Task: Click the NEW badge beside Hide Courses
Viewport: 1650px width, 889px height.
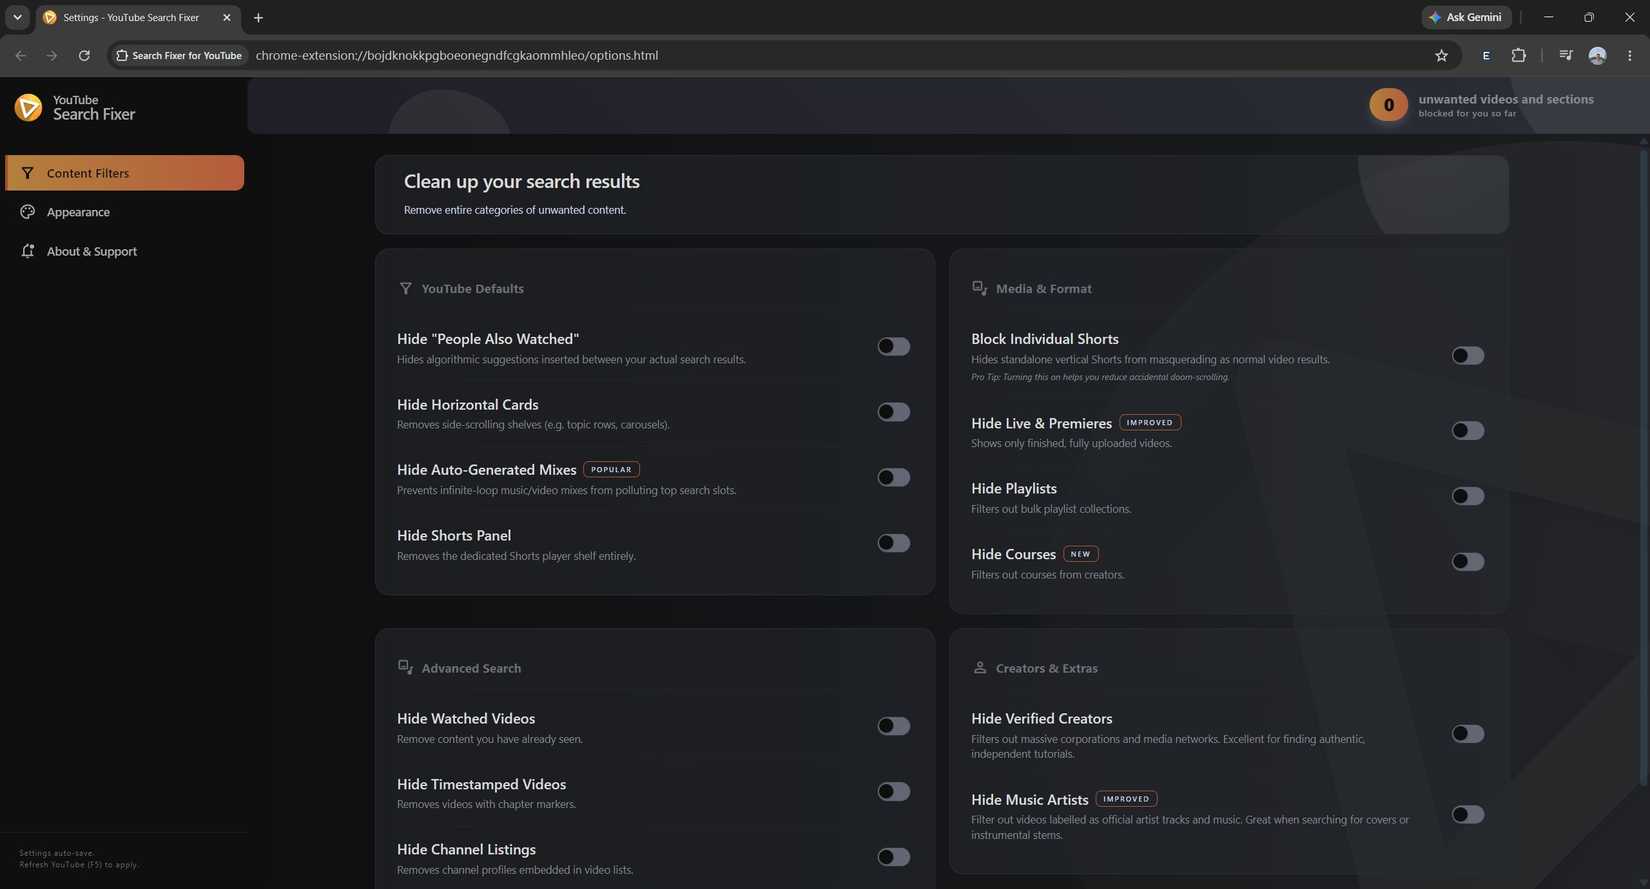Action: pyautogui.click(x=1080, y=554)
